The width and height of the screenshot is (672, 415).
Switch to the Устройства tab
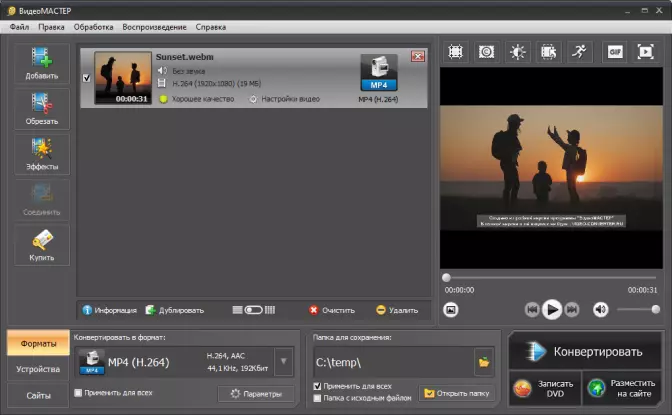point(37,369)
